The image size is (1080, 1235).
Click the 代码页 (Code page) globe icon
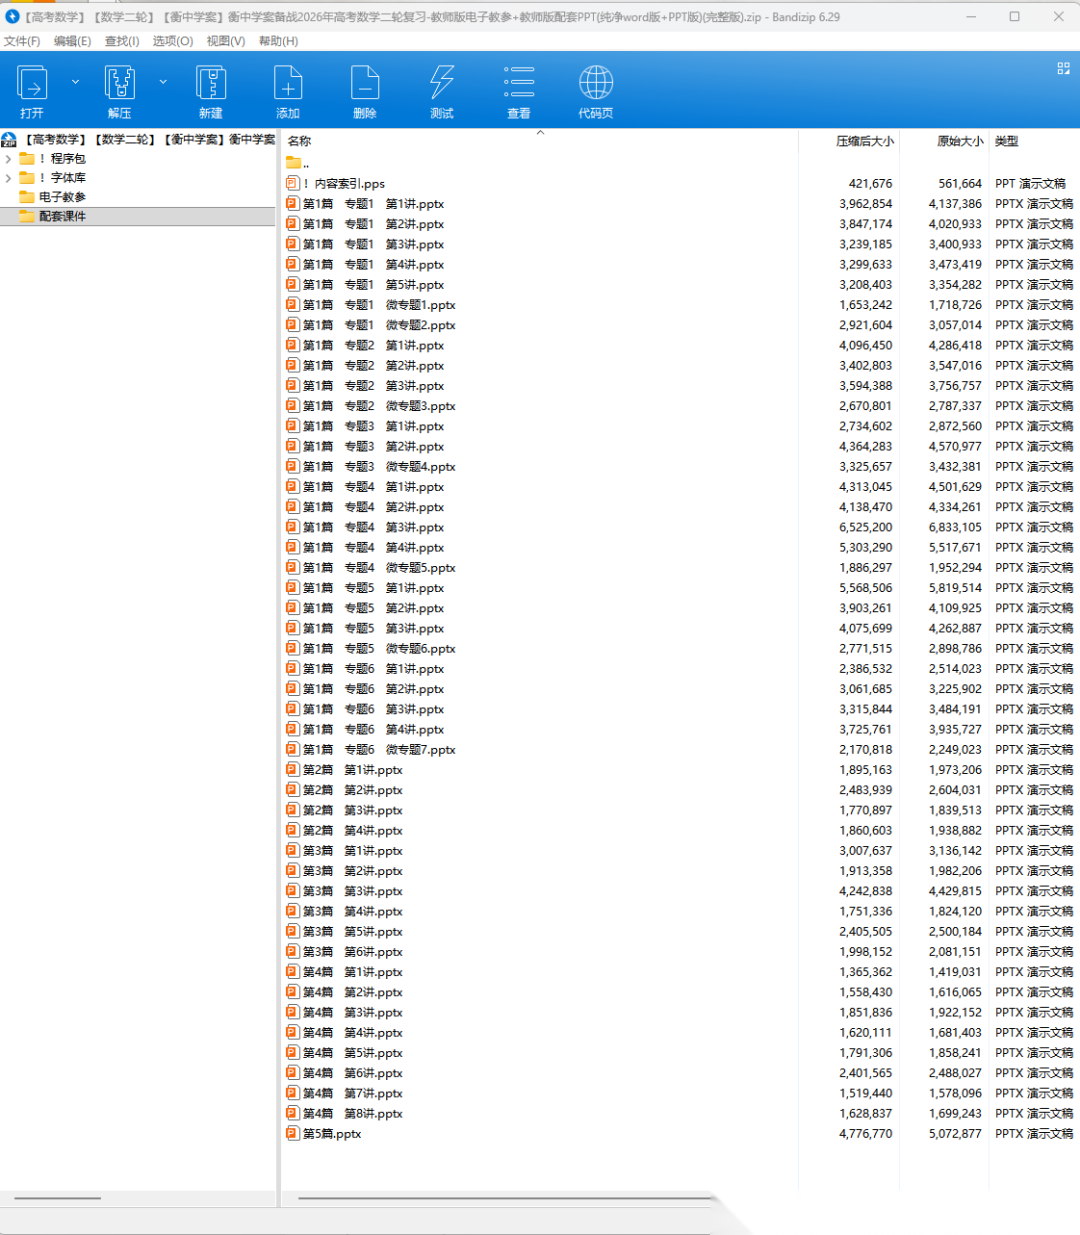pyautogui.click(x=596, y=84)
